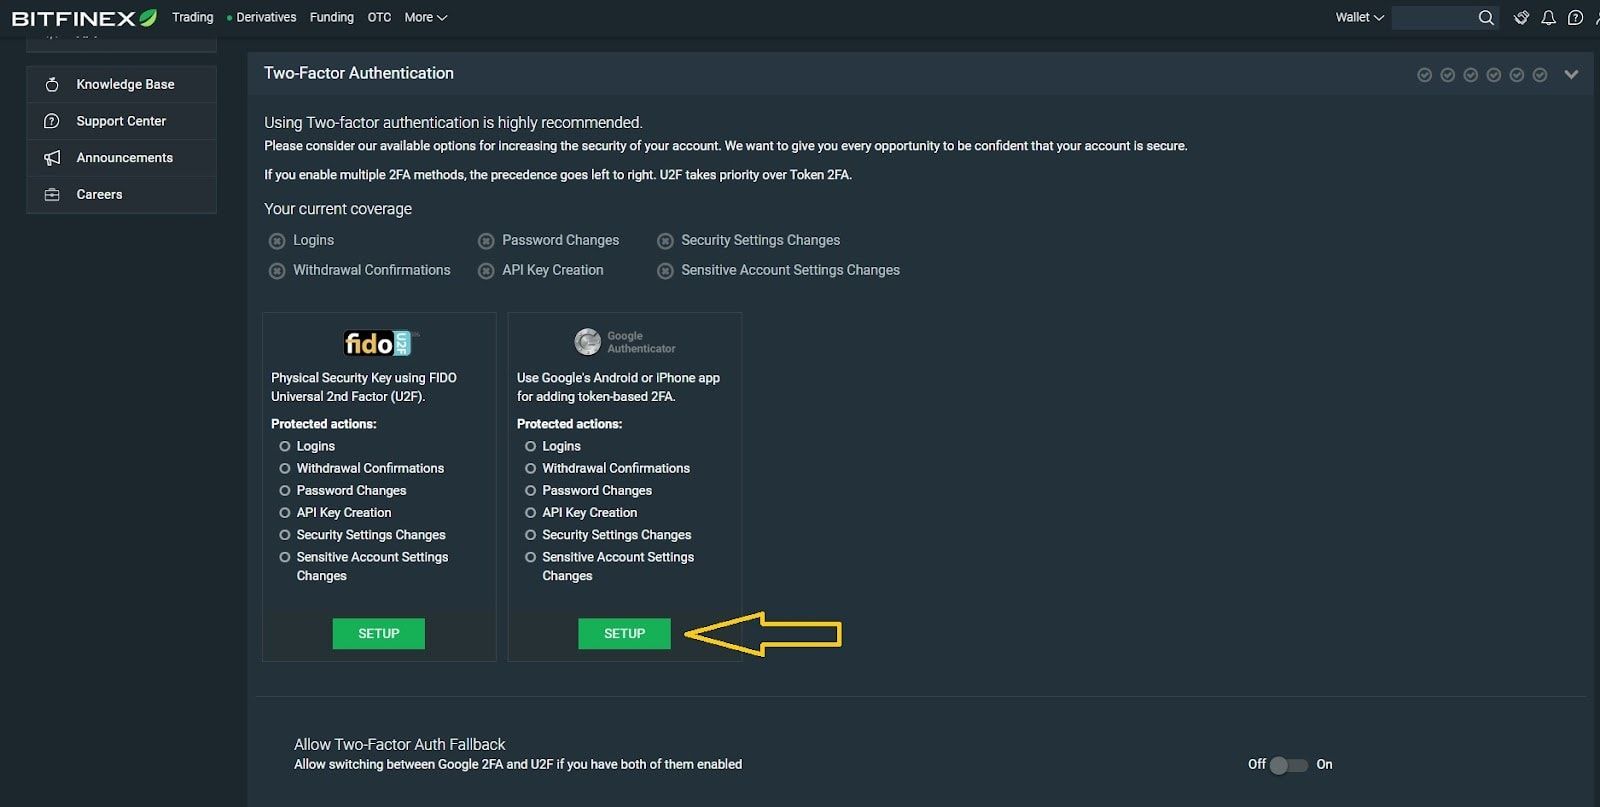Viewport: 1600px width, 807px height.
Task: Expand the Wallet dropdown
Action: [1359, 17]
